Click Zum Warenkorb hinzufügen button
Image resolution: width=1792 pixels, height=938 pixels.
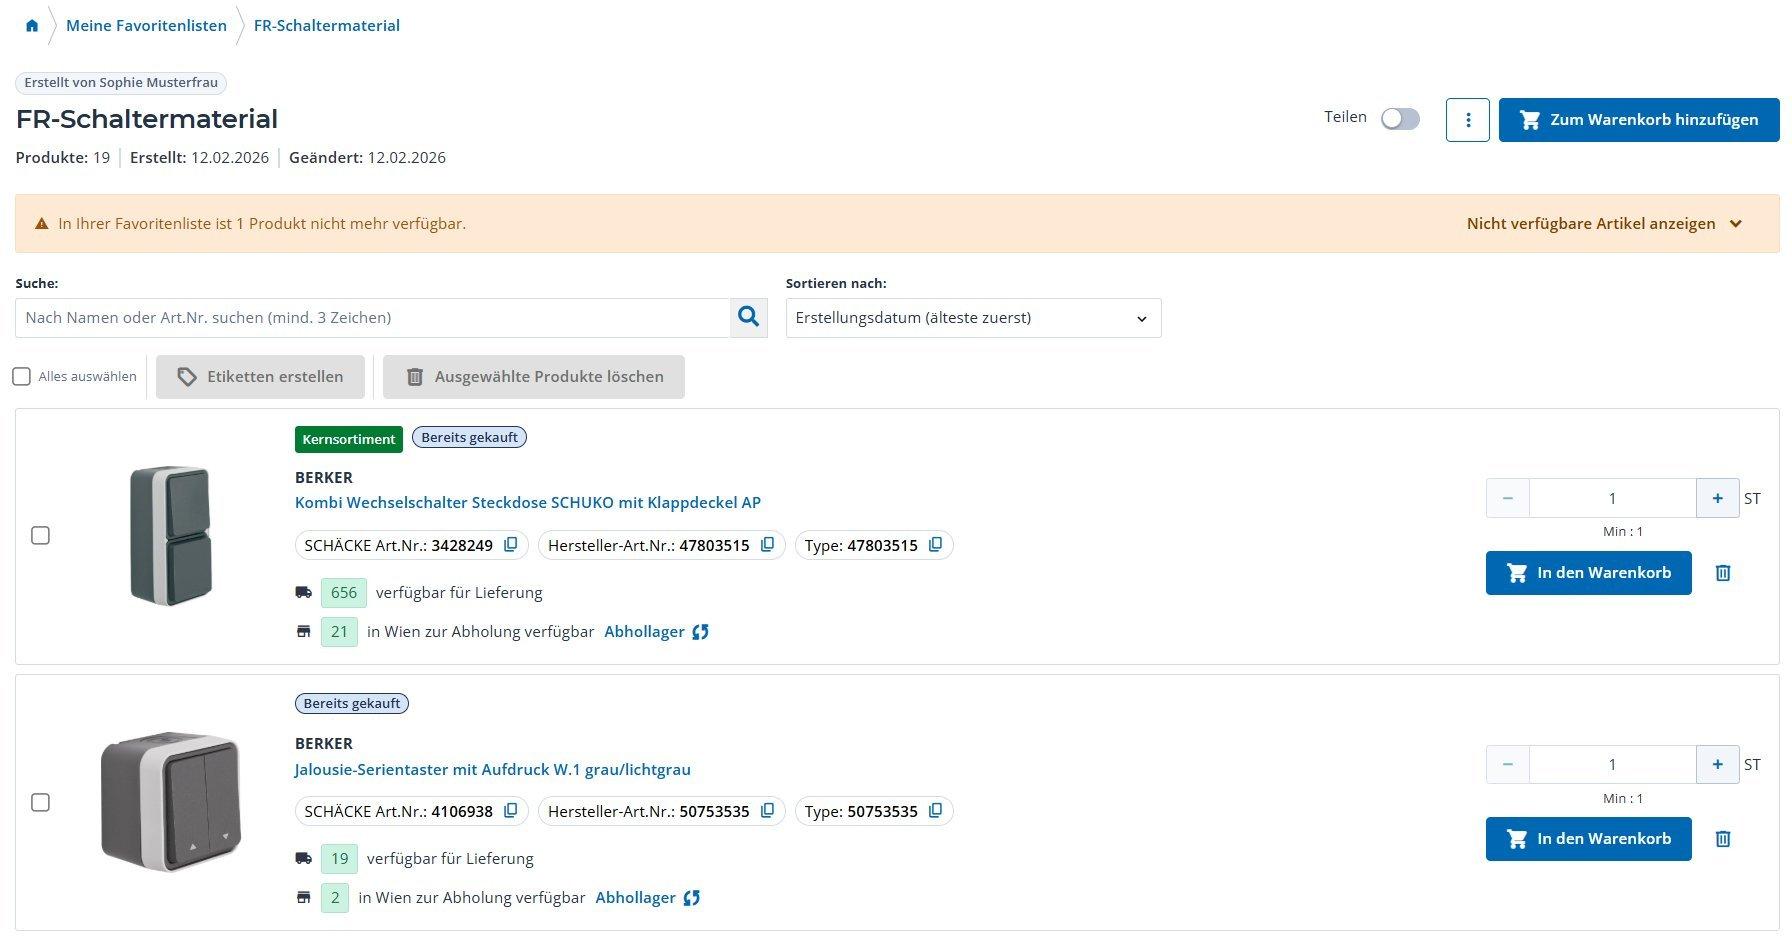1638,120
